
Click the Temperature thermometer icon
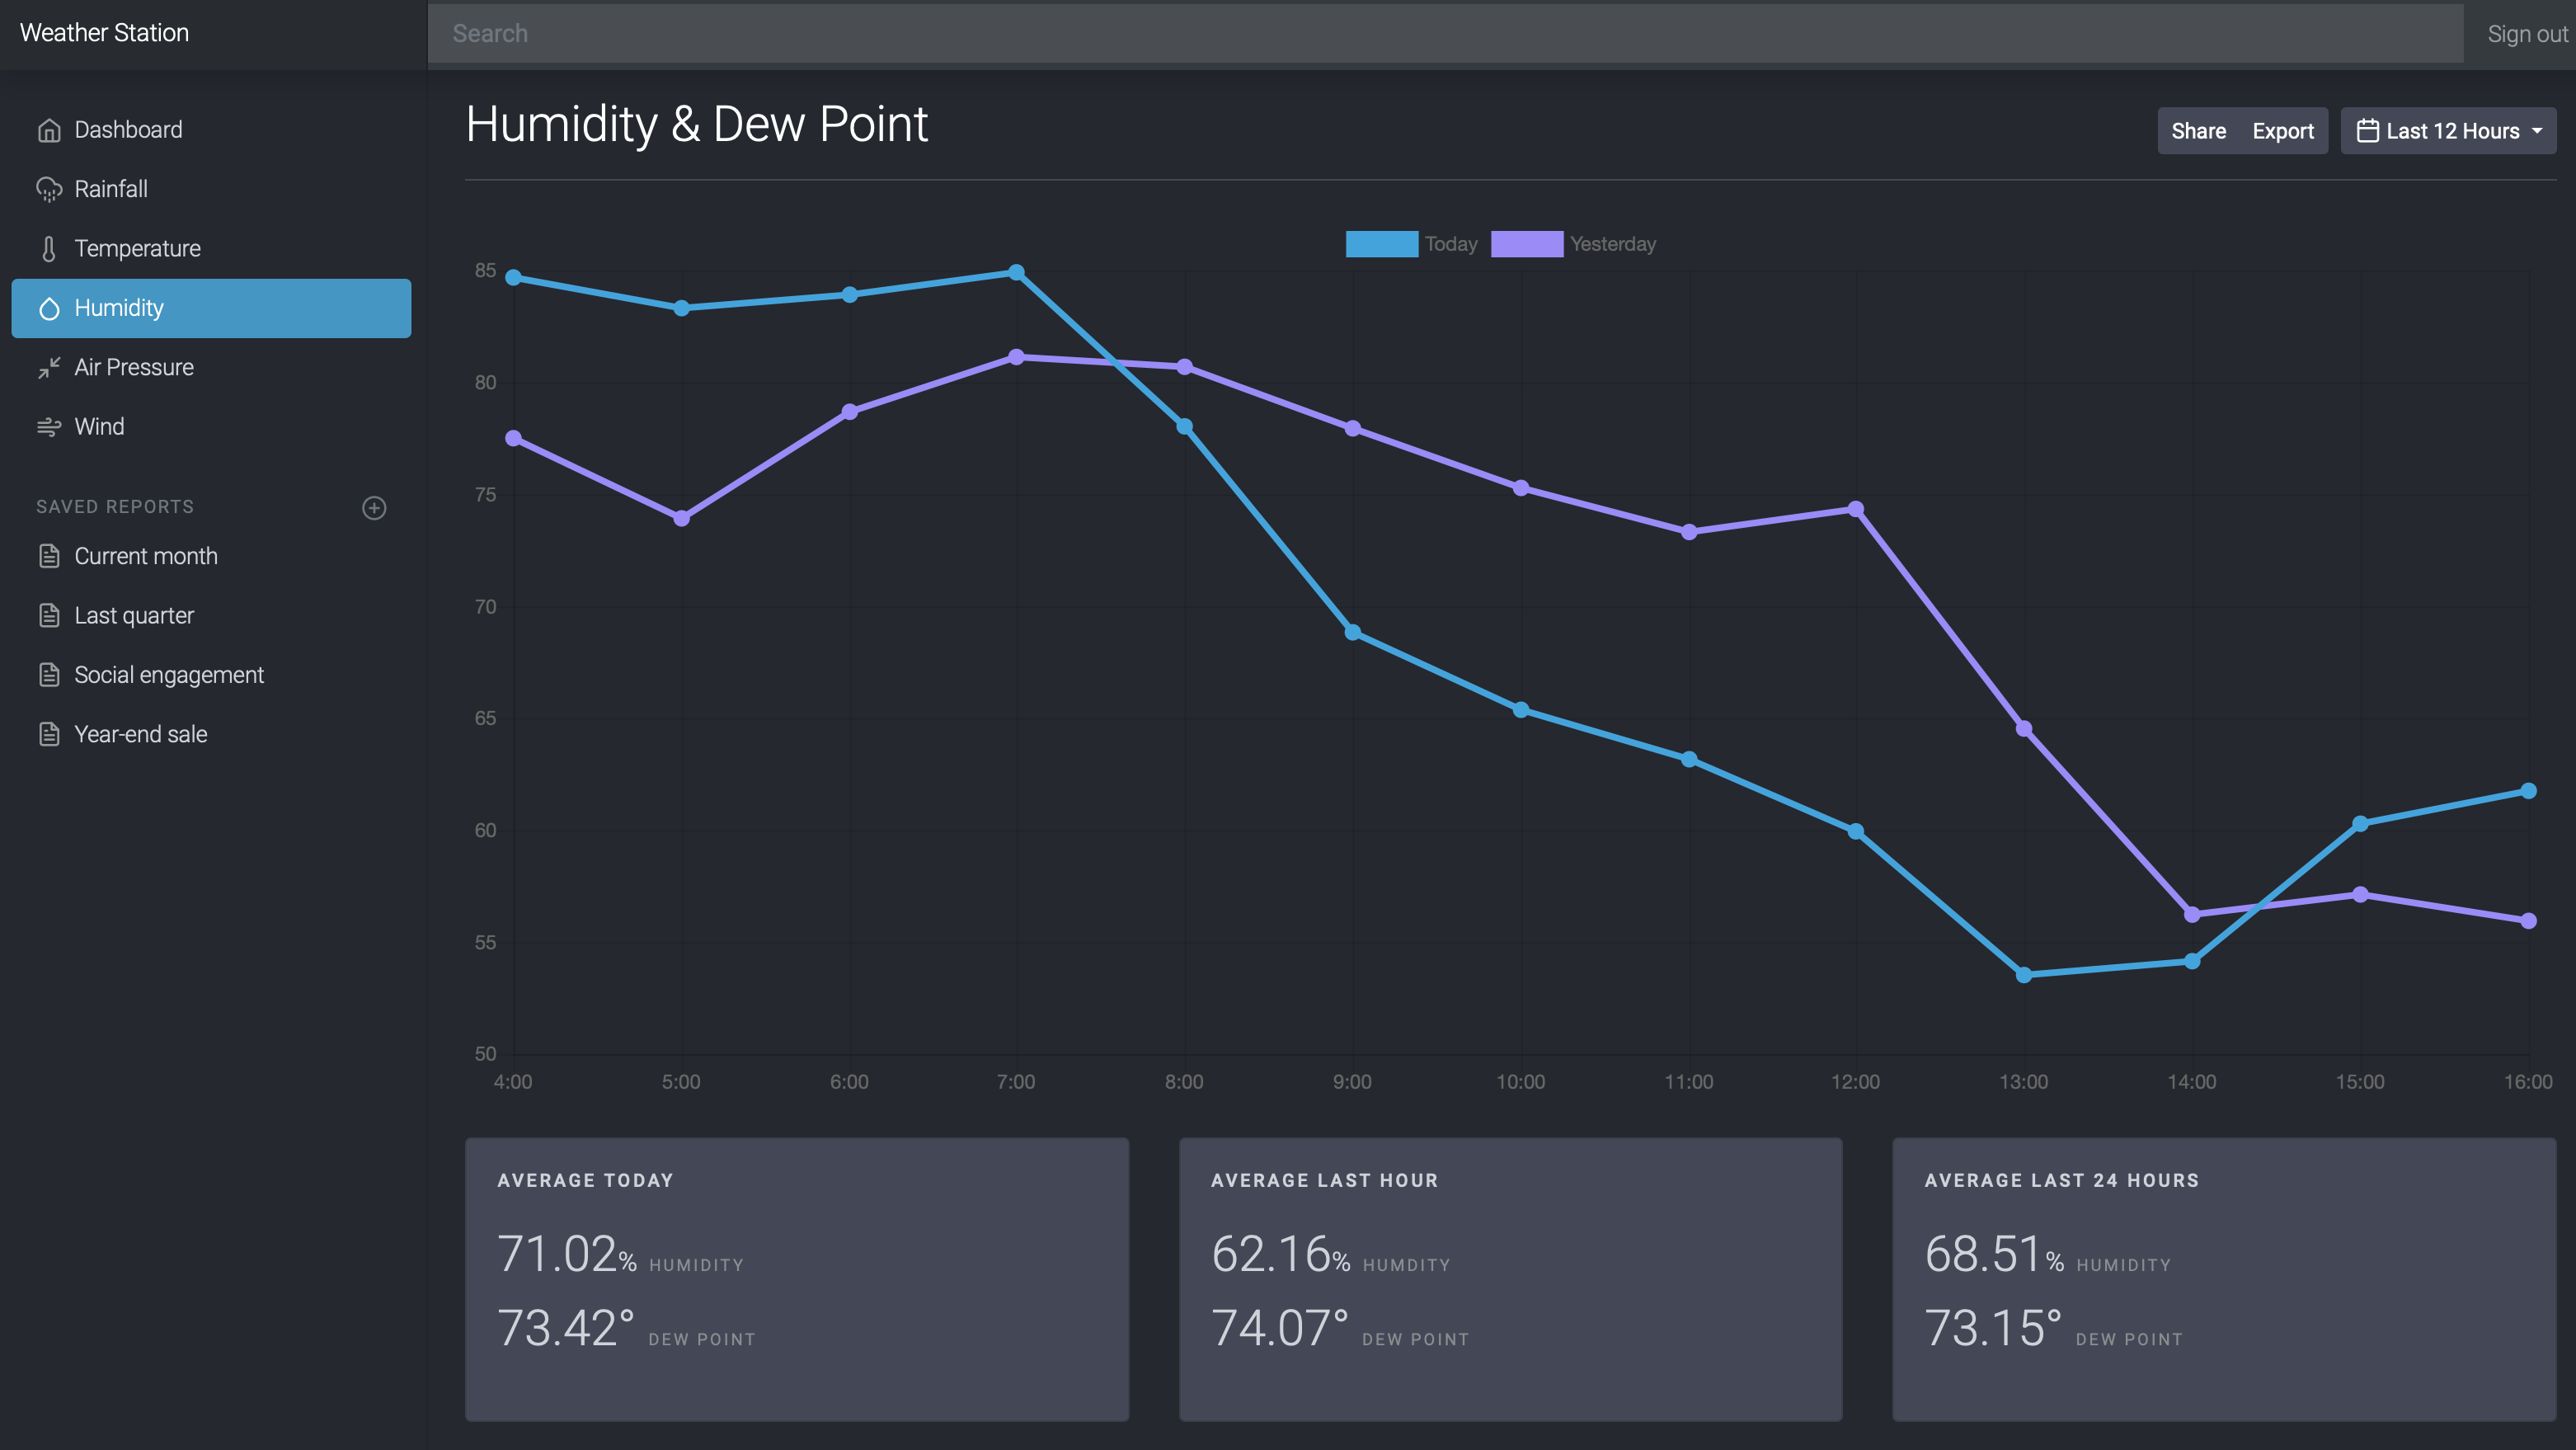click(x=49, y=249)
